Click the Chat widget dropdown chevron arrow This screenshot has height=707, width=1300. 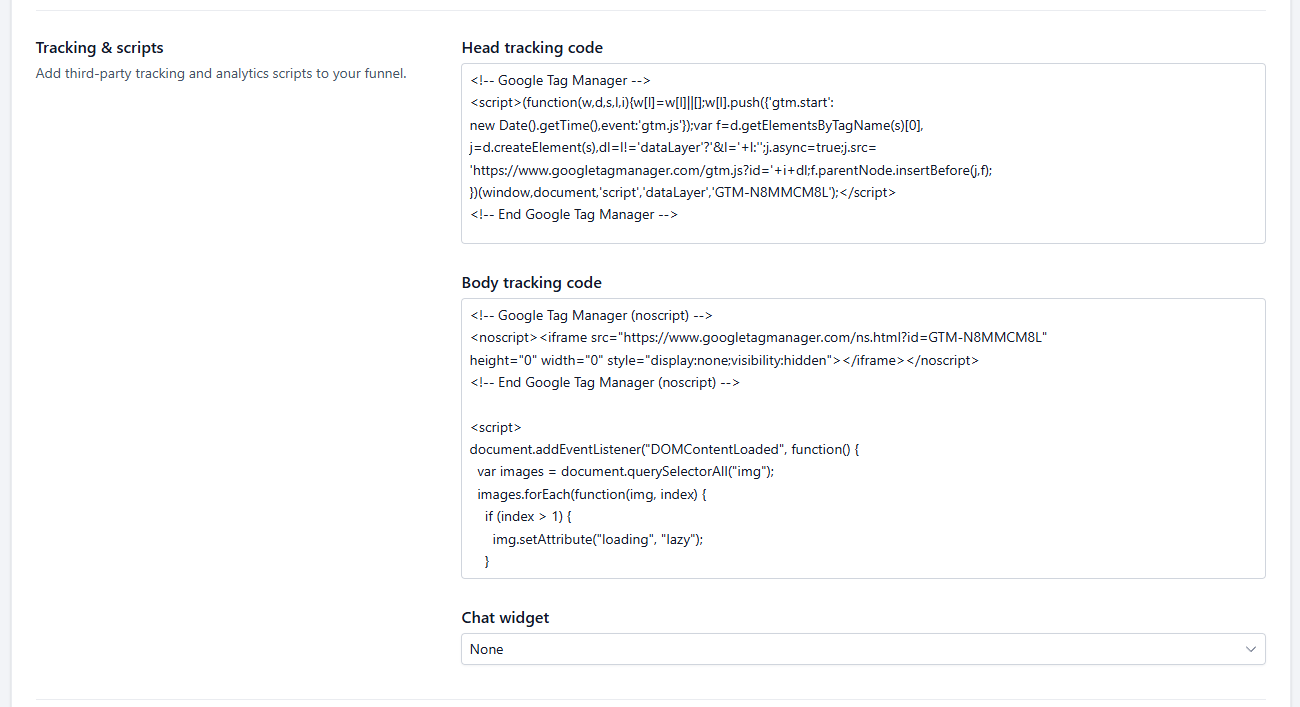click(x=1251, y=649)
